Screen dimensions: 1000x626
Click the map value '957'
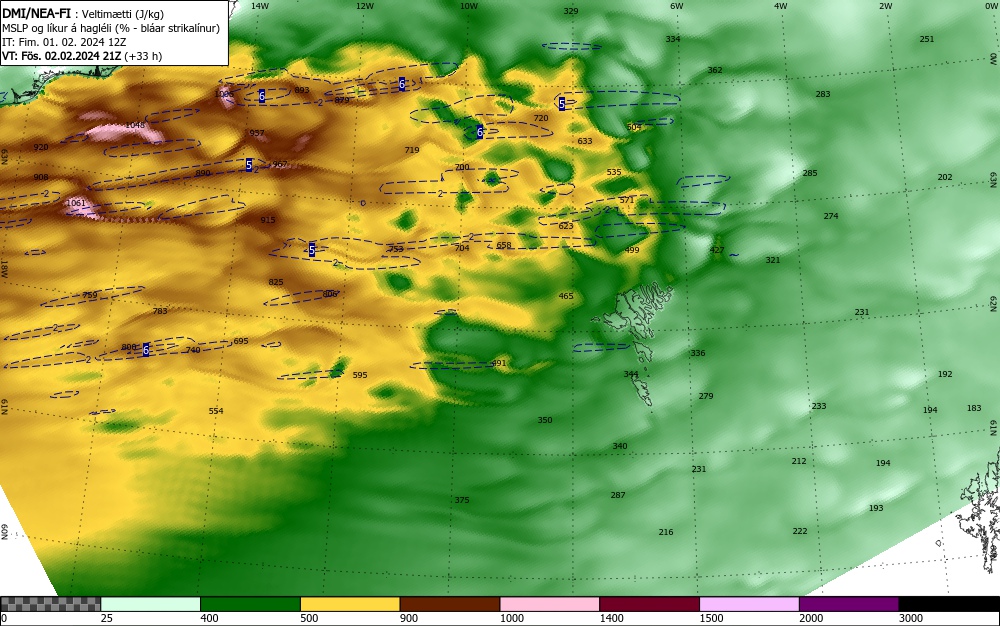[256, 133]
